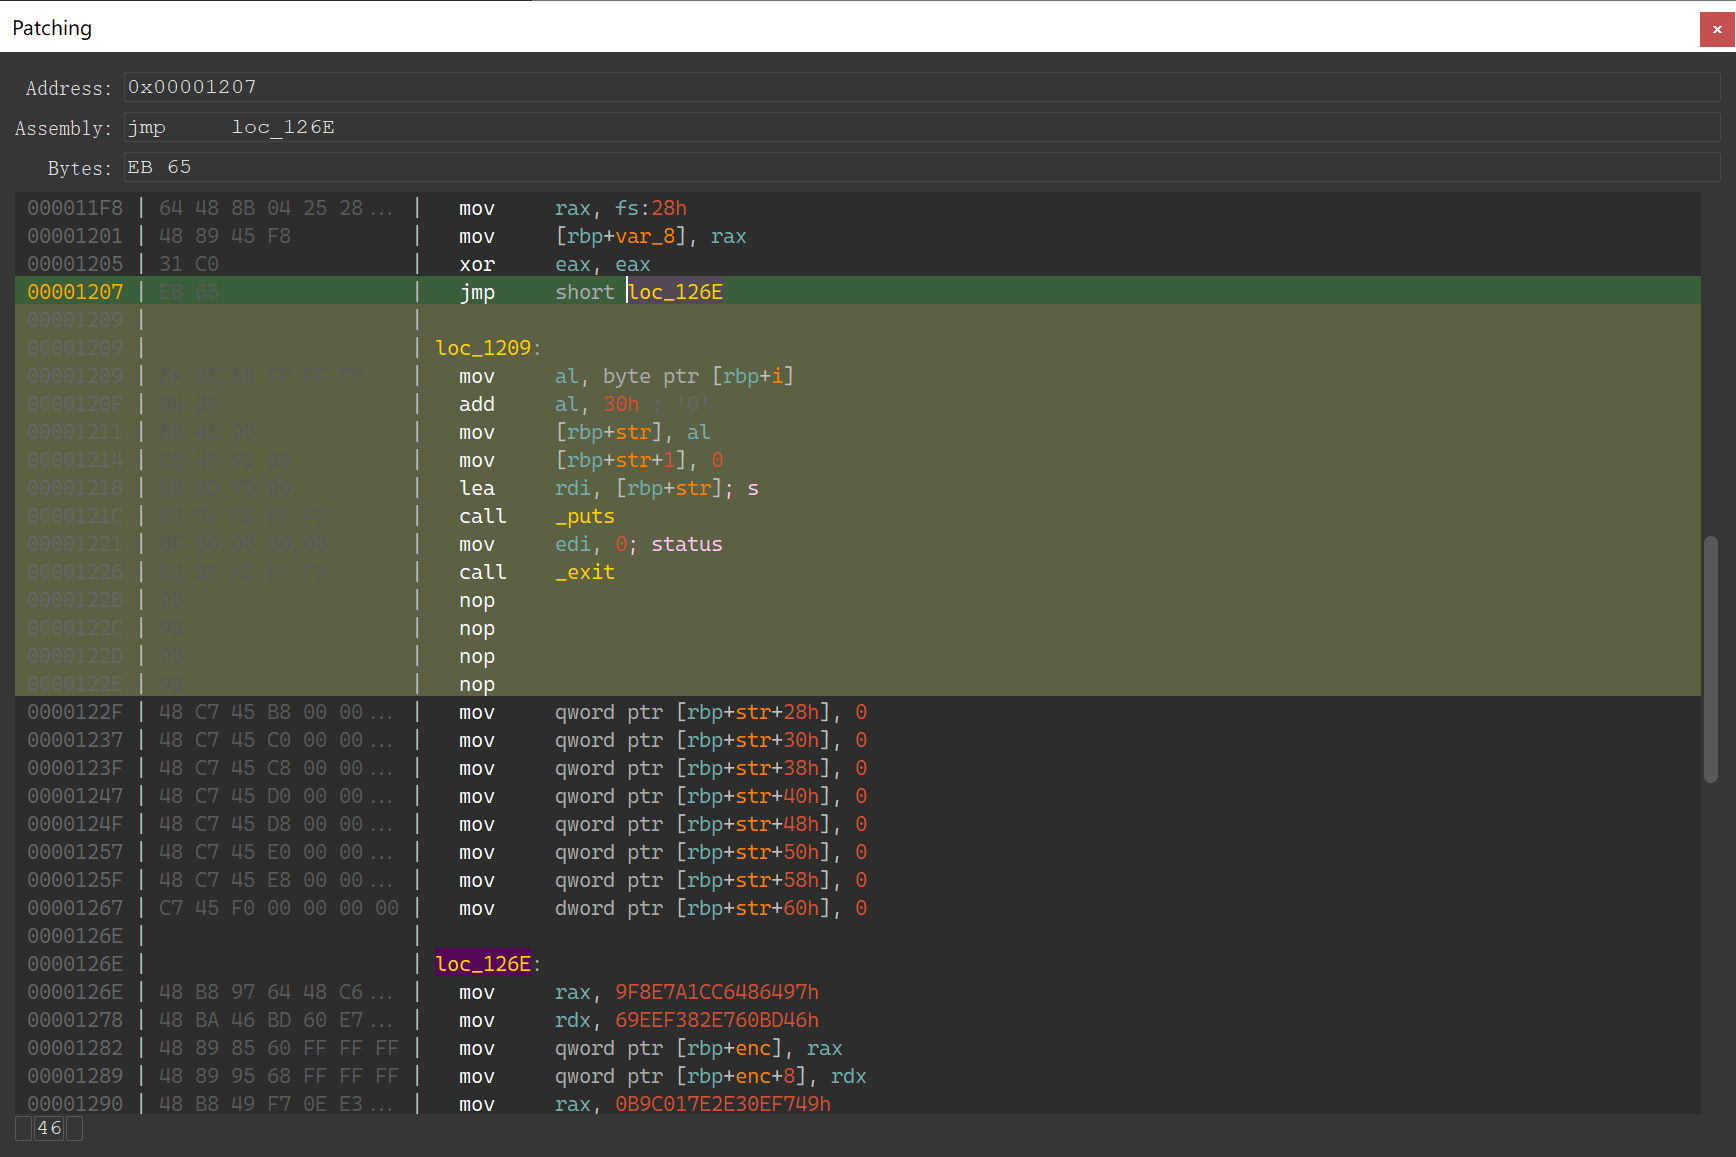The height and width of the screenshot is (1157, 1736).
Task: Click the bytes 31 C0 column entry
Action: click(x=189, y=264)
